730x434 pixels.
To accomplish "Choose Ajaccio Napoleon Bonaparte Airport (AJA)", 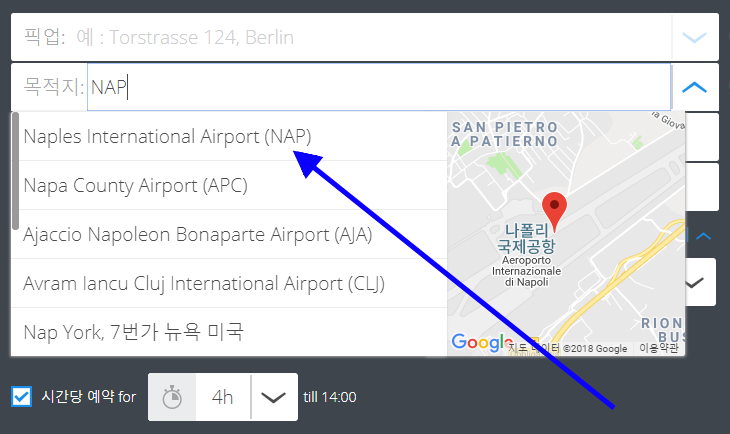I will point(229,234).
